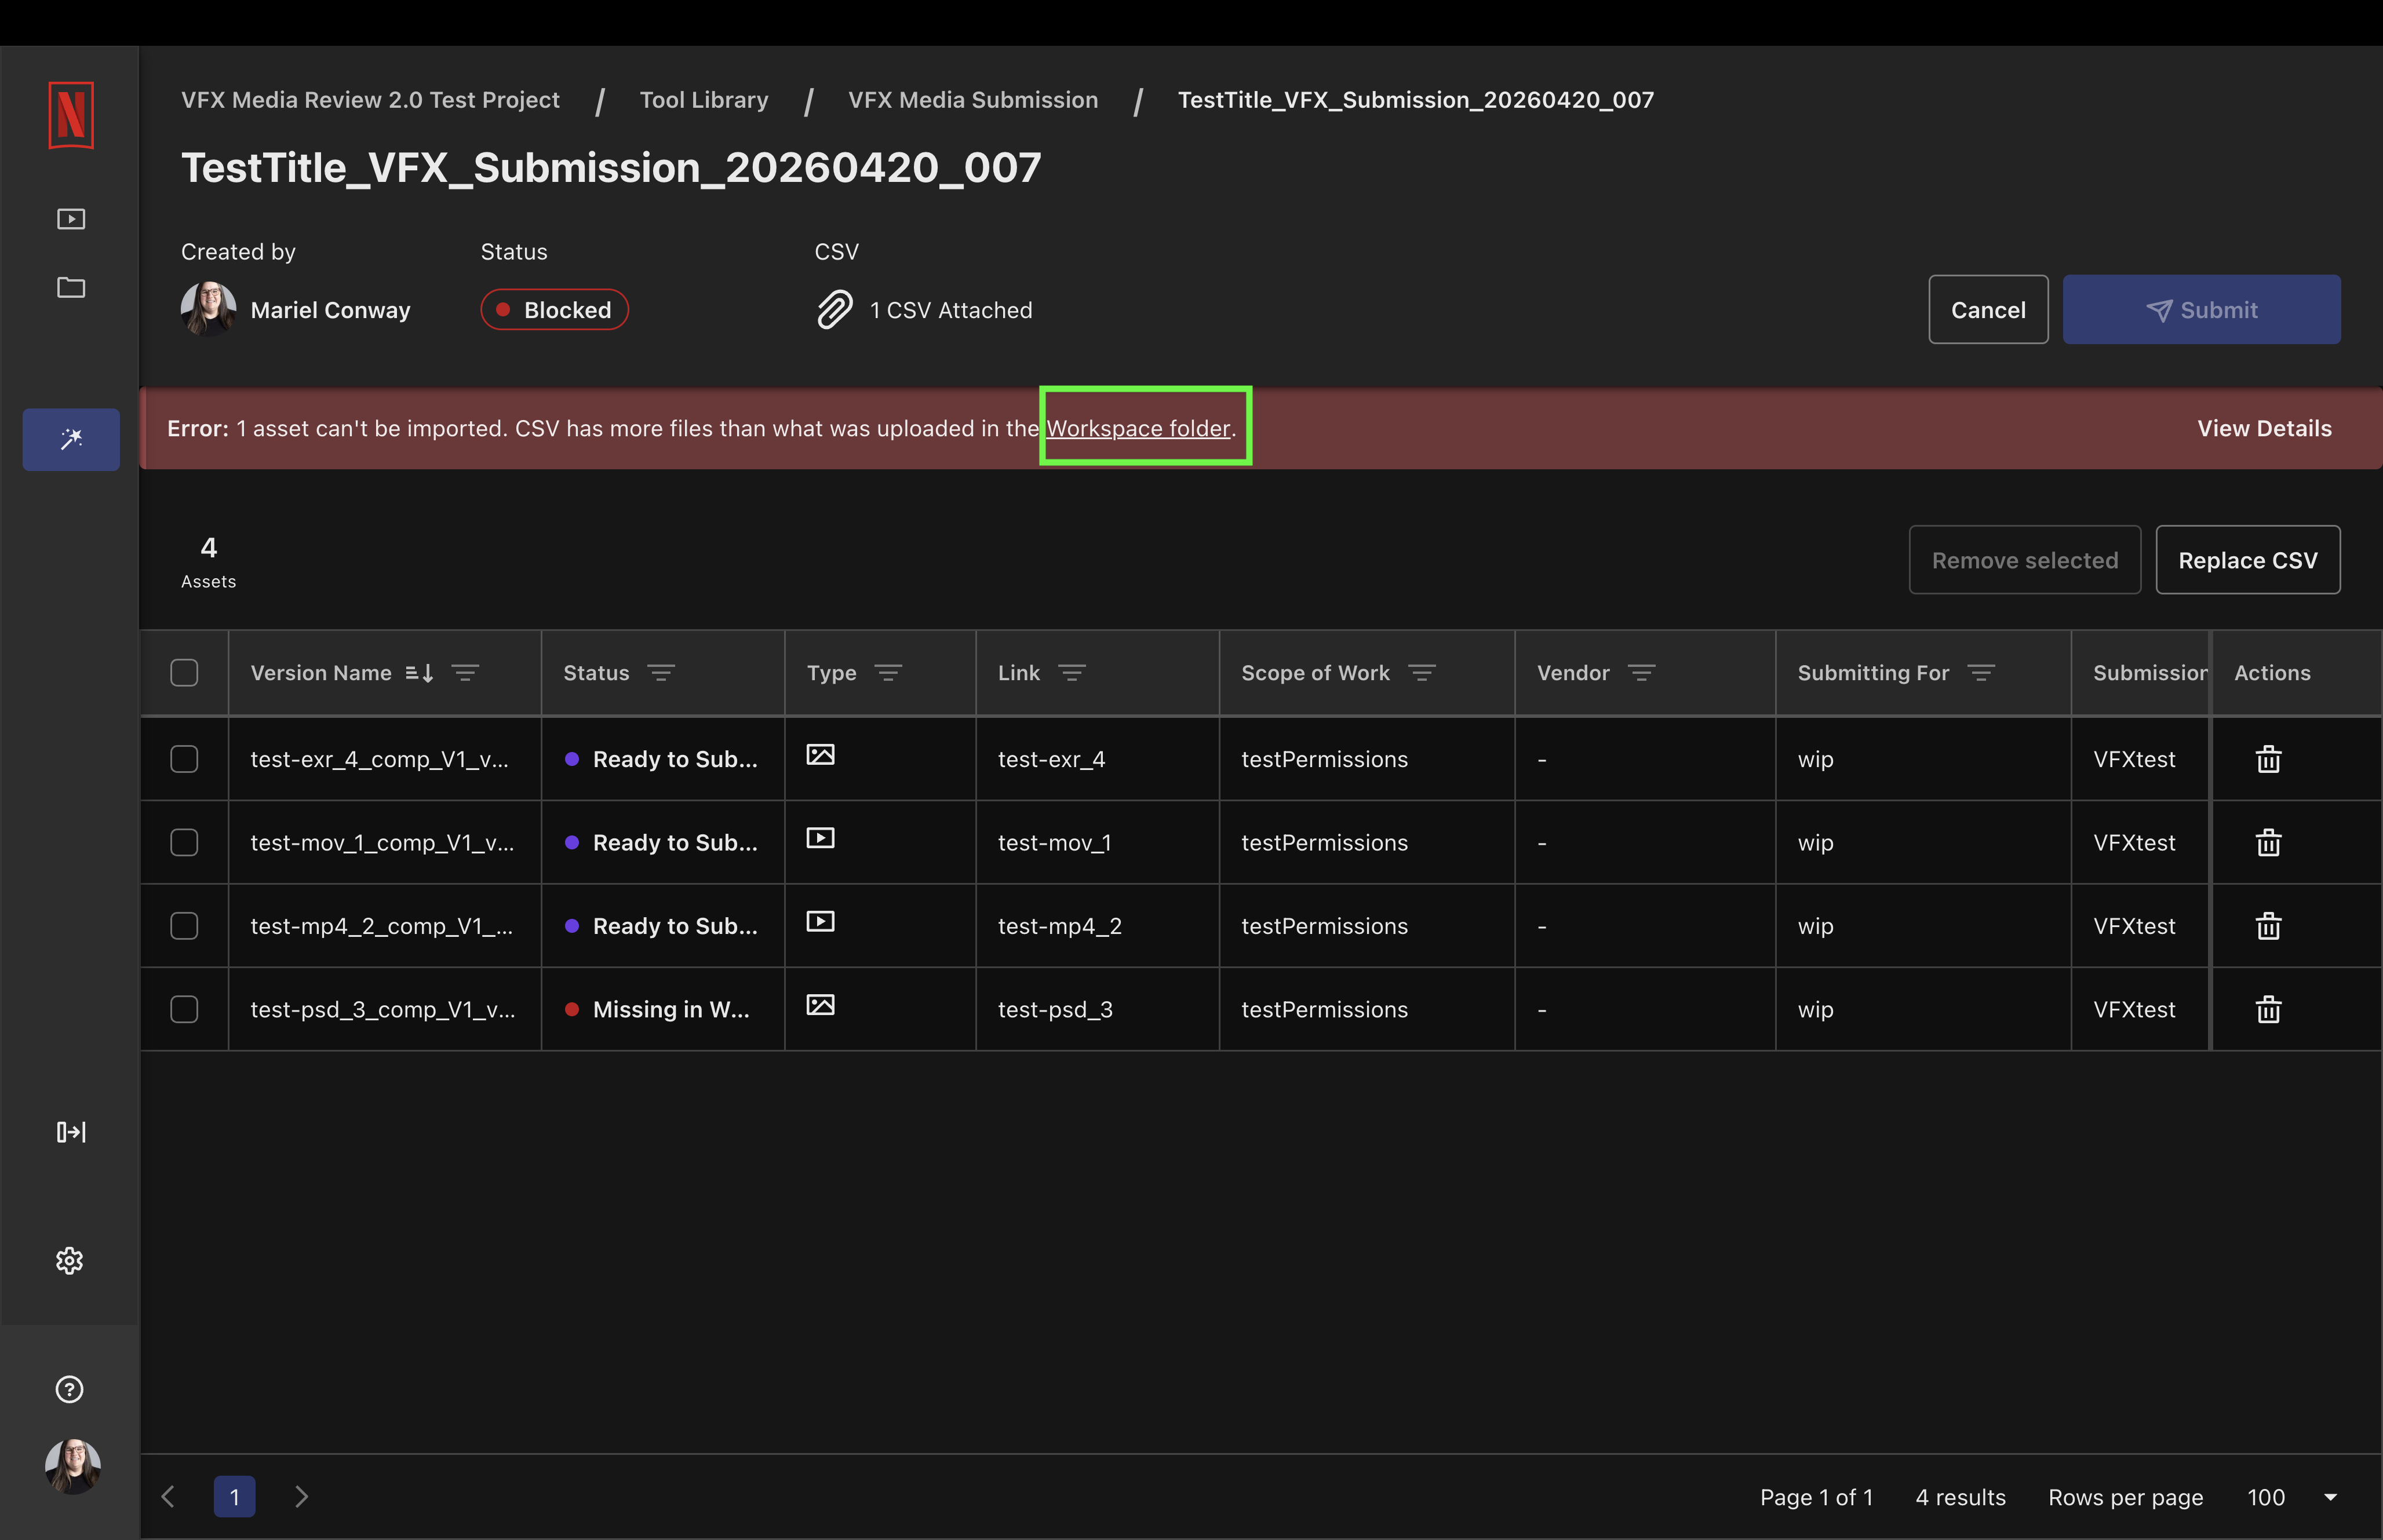Click the user avatar at sidebar bottom

pyautogui.click(x=72, y=1467)
